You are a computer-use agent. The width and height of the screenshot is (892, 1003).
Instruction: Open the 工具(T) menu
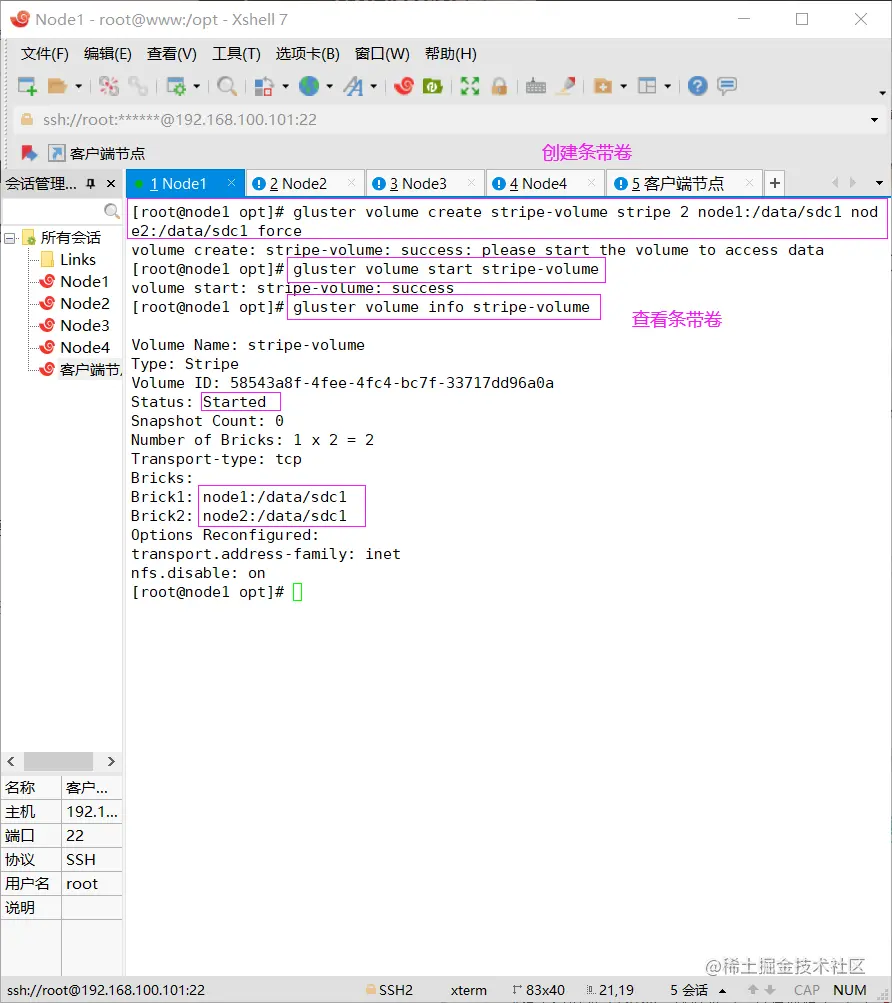[236, 54]
